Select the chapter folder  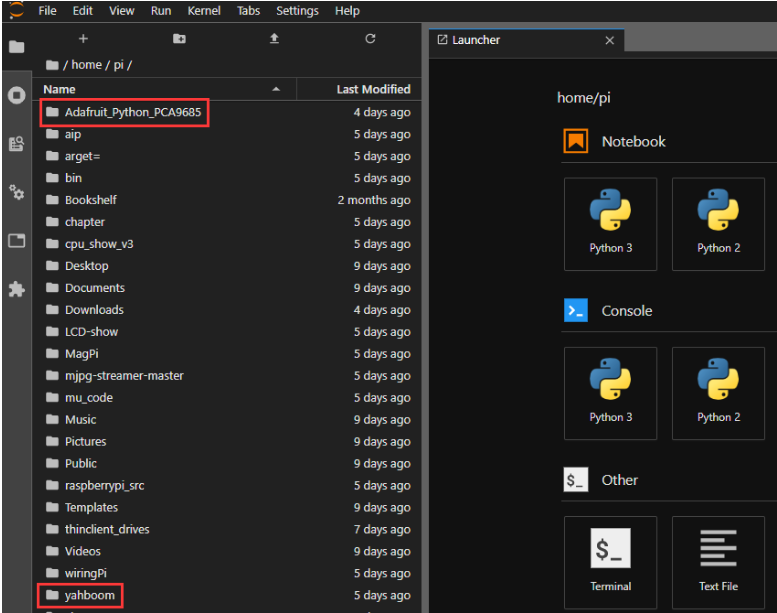tap(227, 222)
